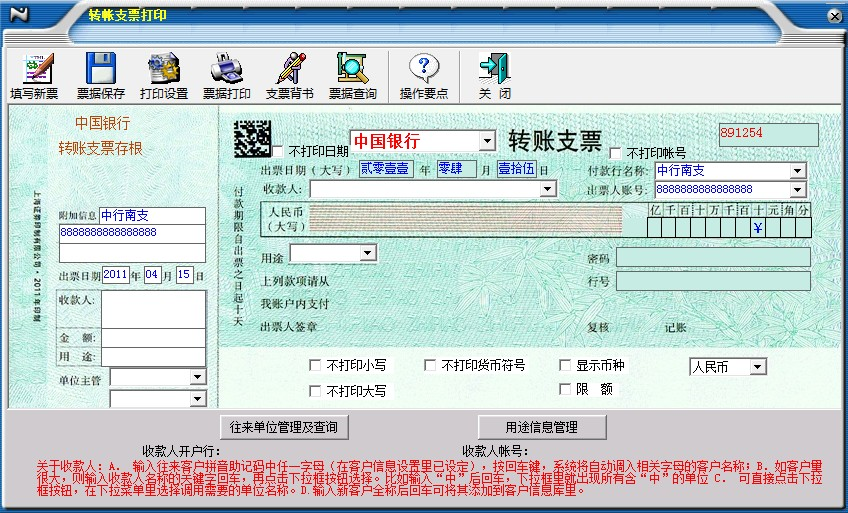Save the bill with 票据保存 icon
848x513 pixels.
(101, 68)
